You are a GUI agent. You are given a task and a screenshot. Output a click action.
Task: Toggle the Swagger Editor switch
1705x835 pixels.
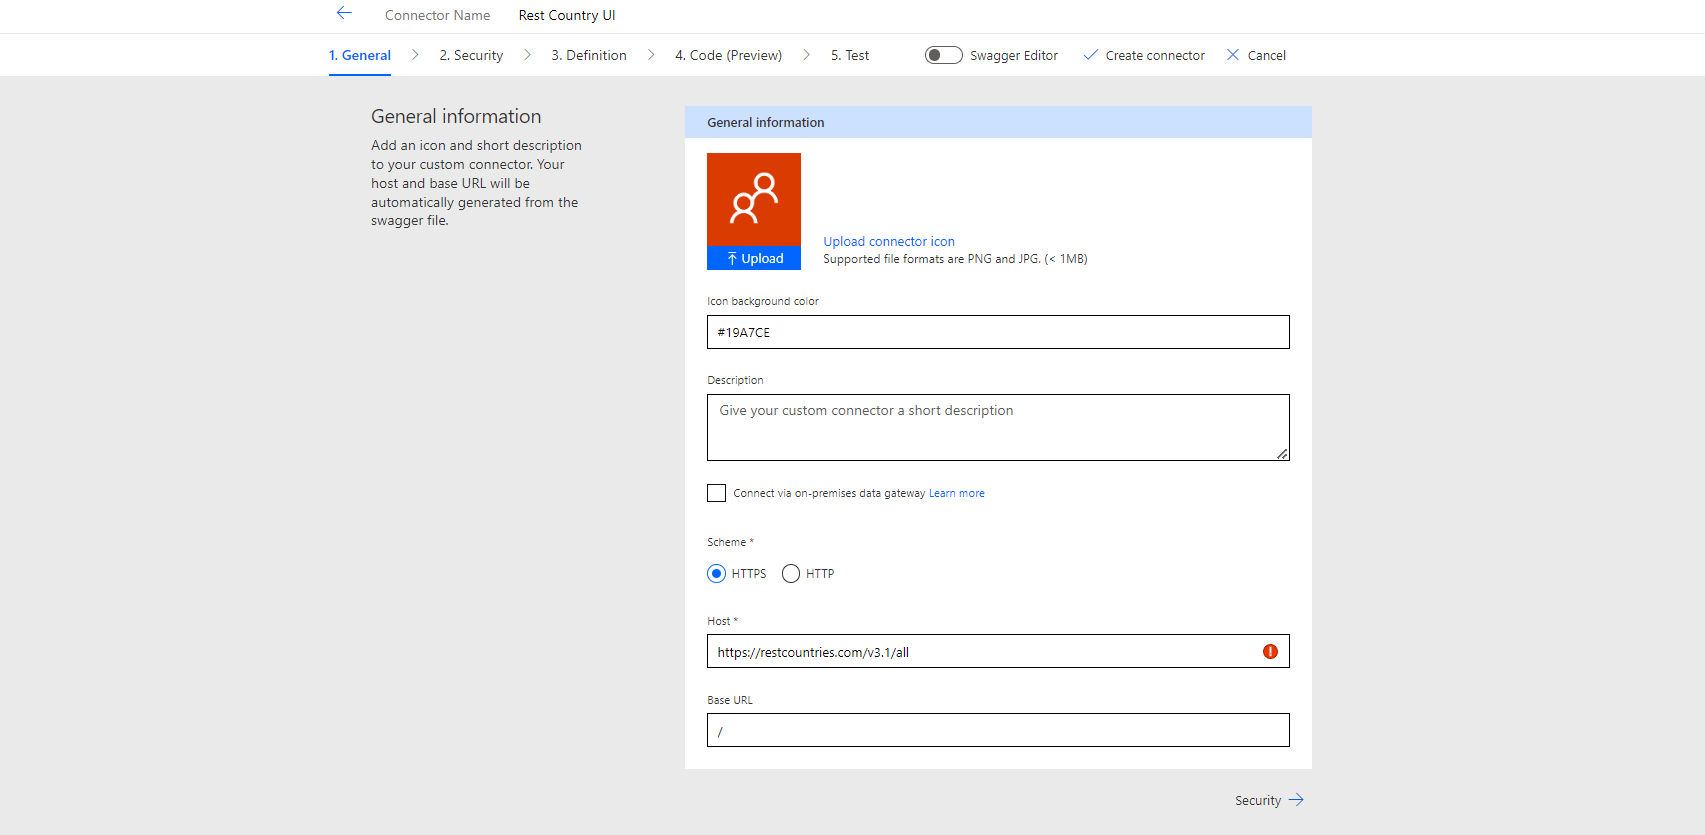[x=943, y=55]
